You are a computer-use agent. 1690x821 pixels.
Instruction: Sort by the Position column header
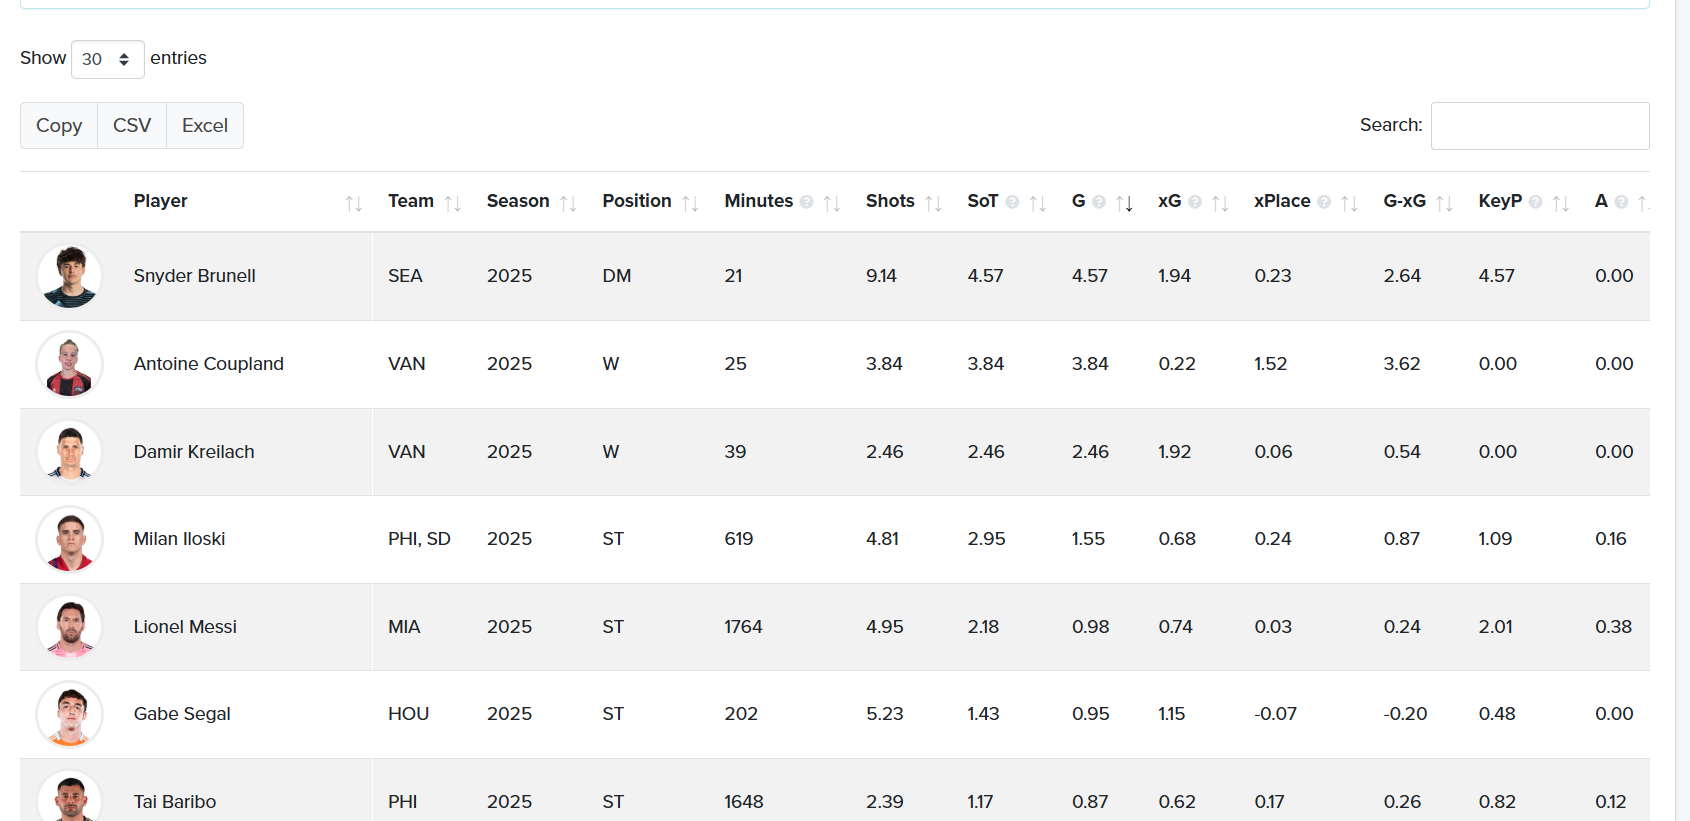[637, 201]
